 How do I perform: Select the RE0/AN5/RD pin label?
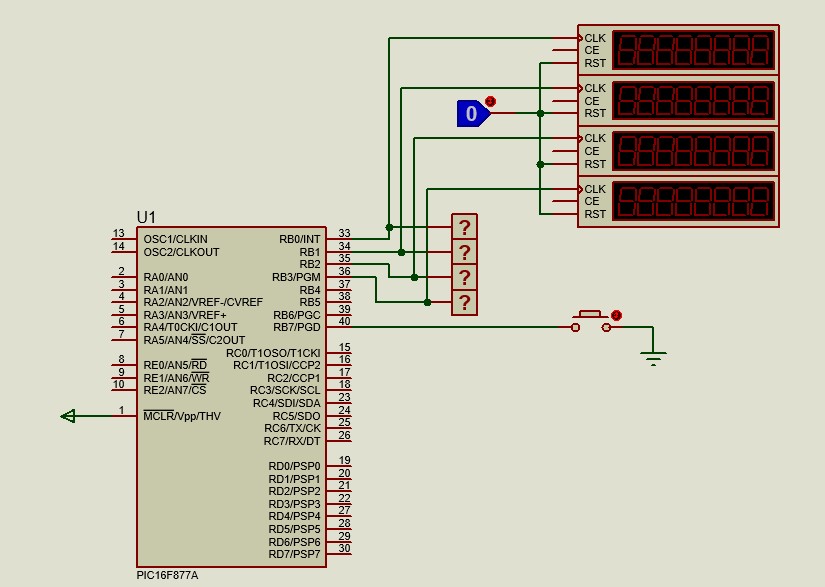pyautogui.click(x=175, y=365)
